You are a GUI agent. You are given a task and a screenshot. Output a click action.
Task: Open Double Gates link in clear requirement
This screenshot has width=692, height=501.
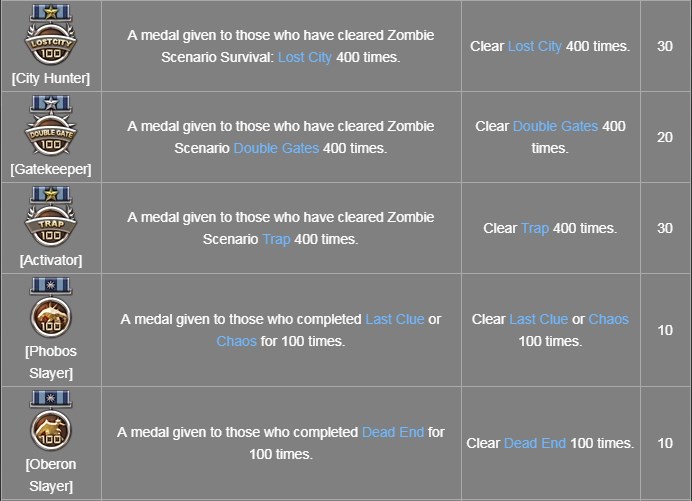555,126
